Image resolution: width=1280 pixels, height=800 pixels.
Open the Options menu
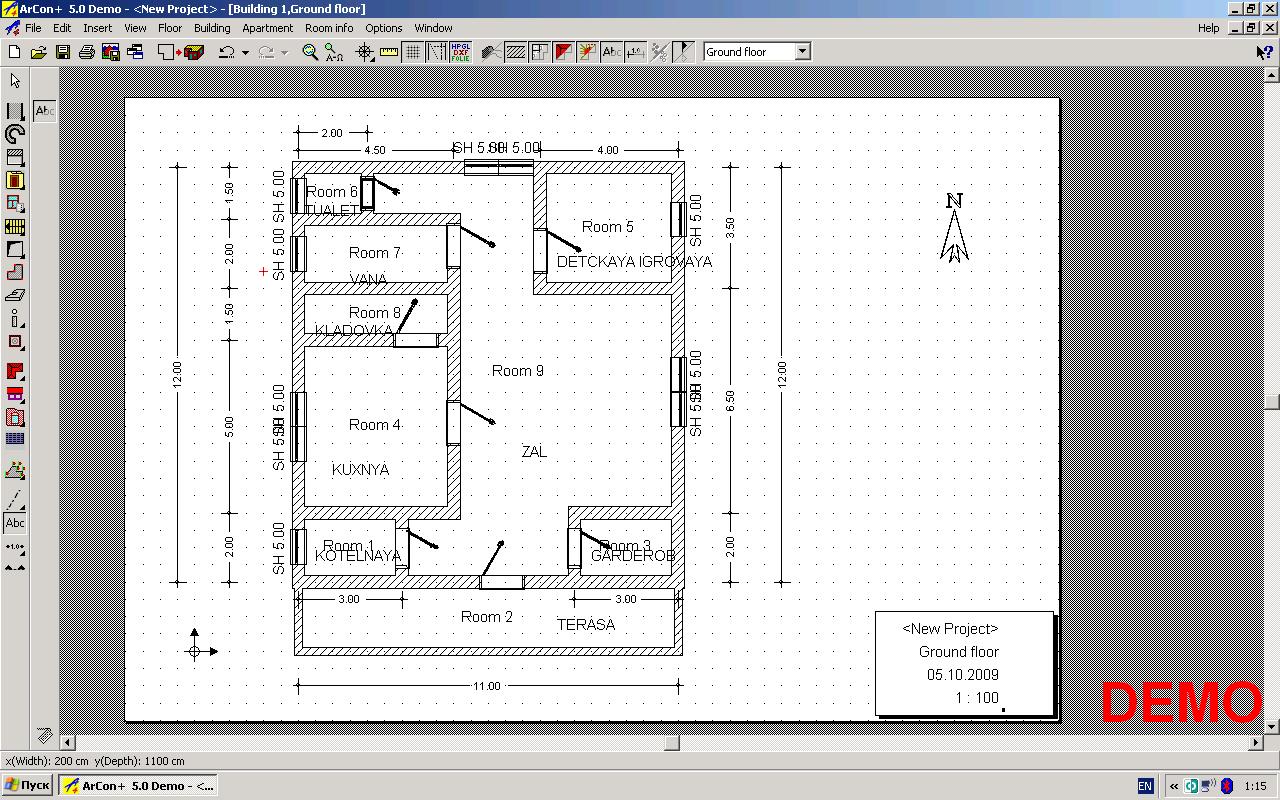click(x=383, y=28)
